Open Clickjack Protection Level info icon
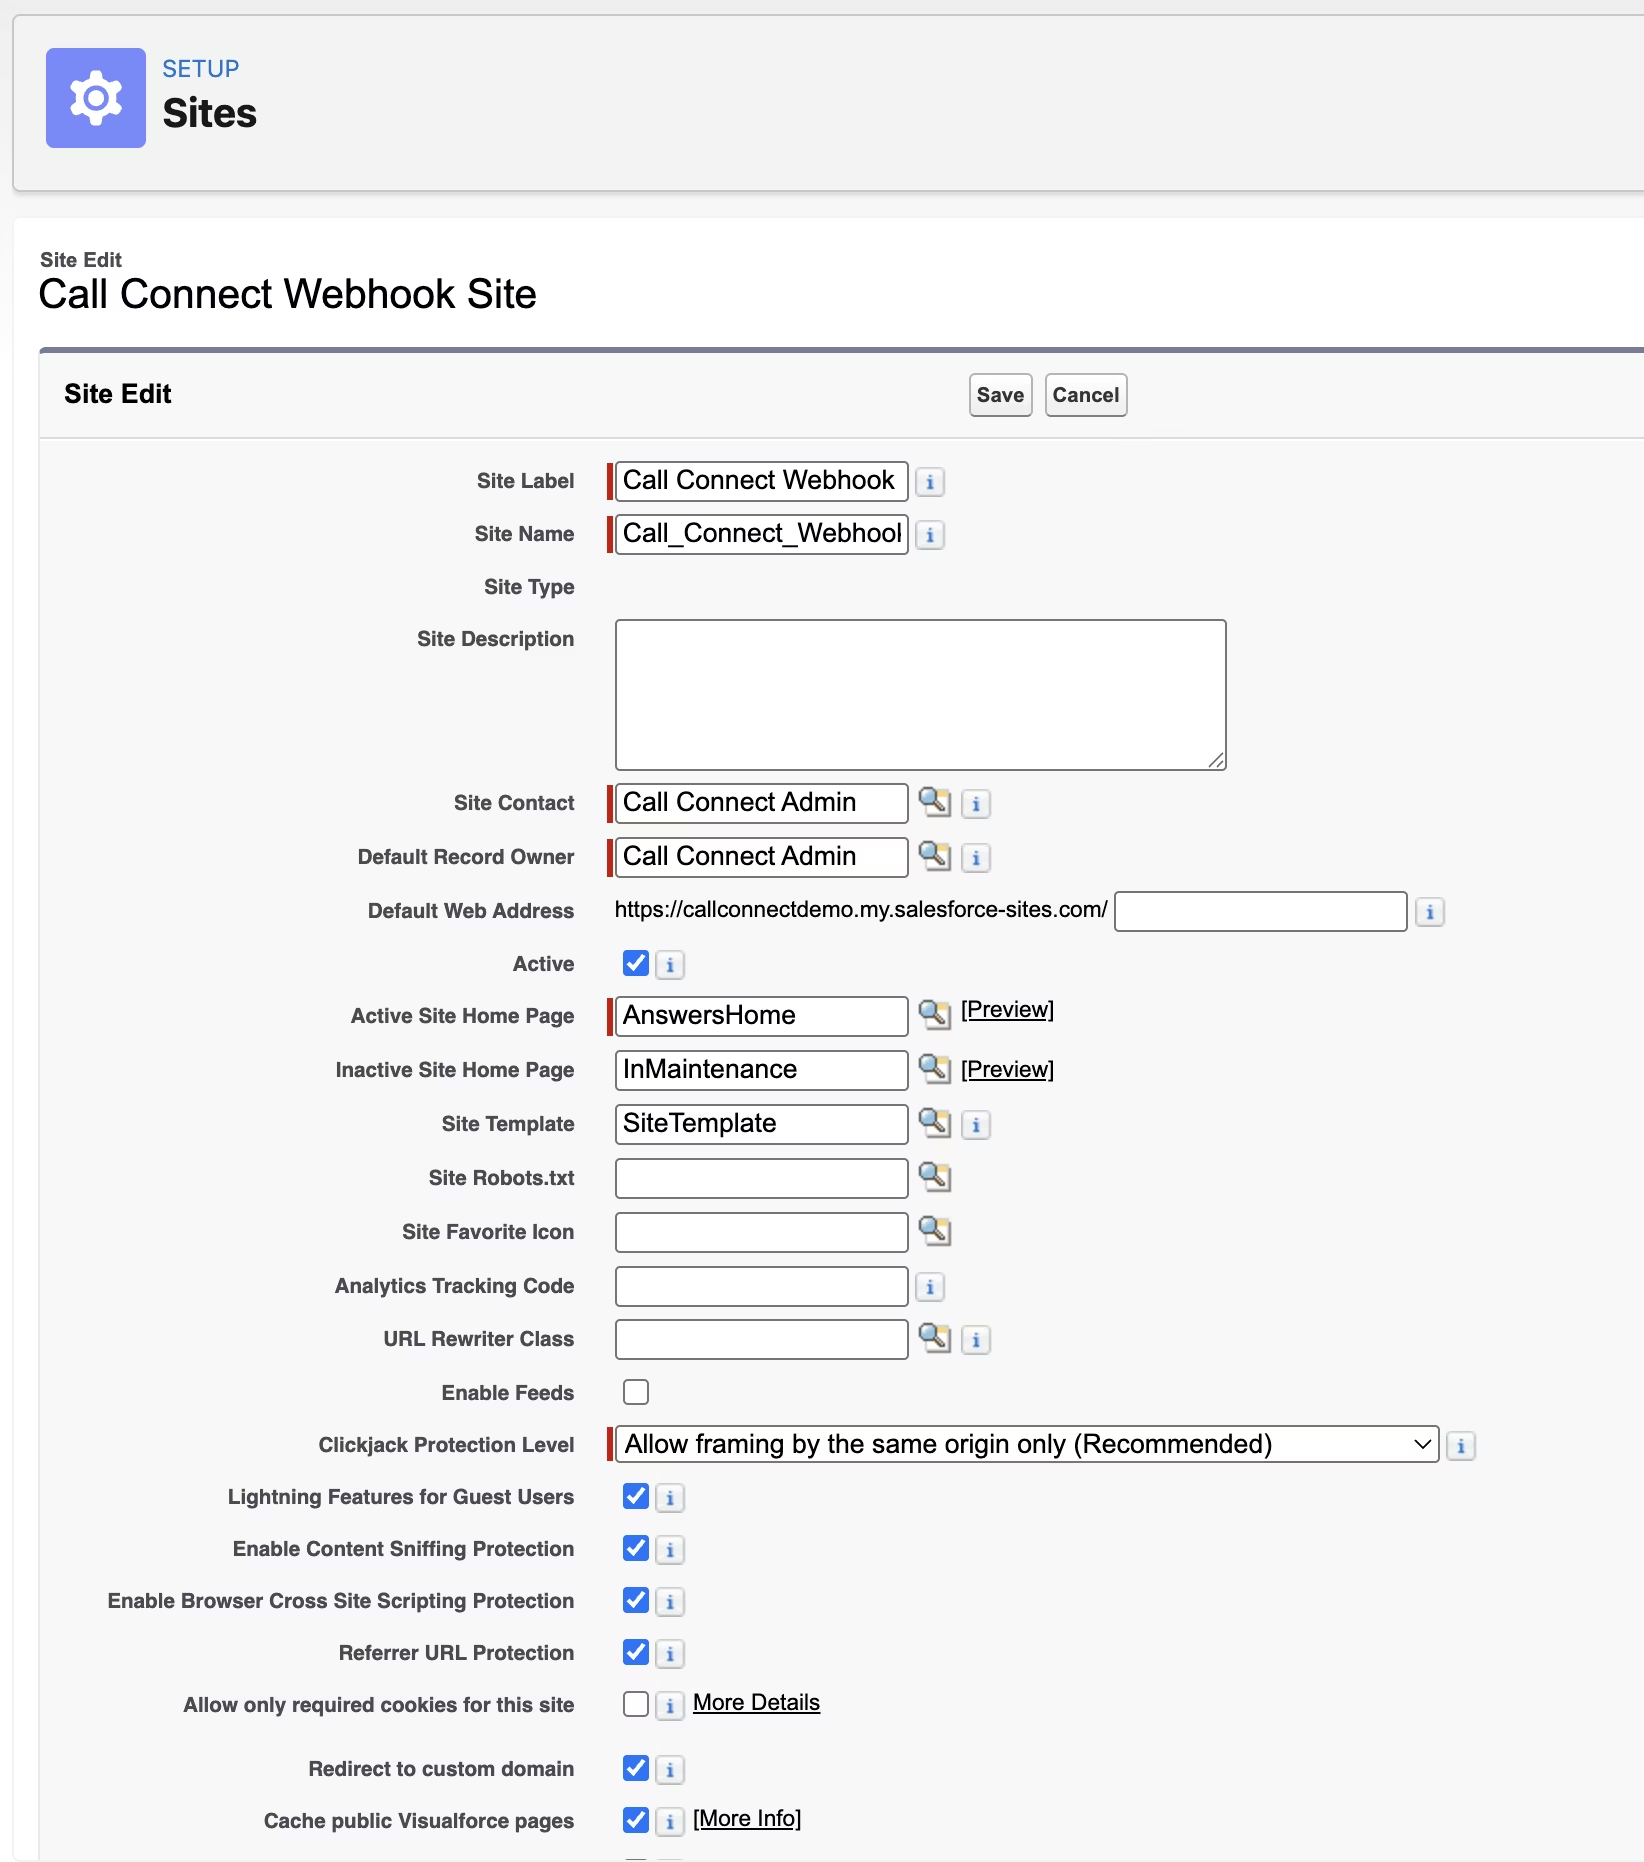The image size is (1644, 1862). click(1461, 1446)
